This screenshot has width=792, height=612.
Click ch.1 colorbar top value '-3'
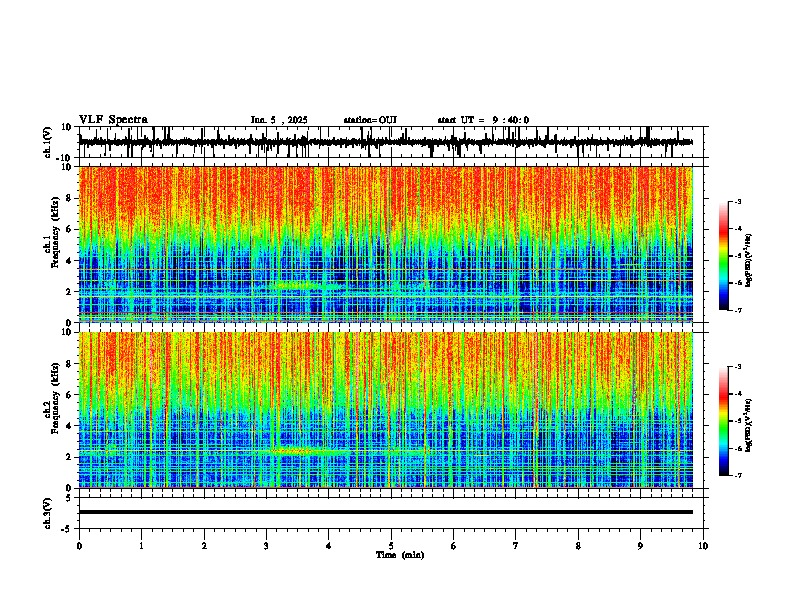tap(737, 201)
